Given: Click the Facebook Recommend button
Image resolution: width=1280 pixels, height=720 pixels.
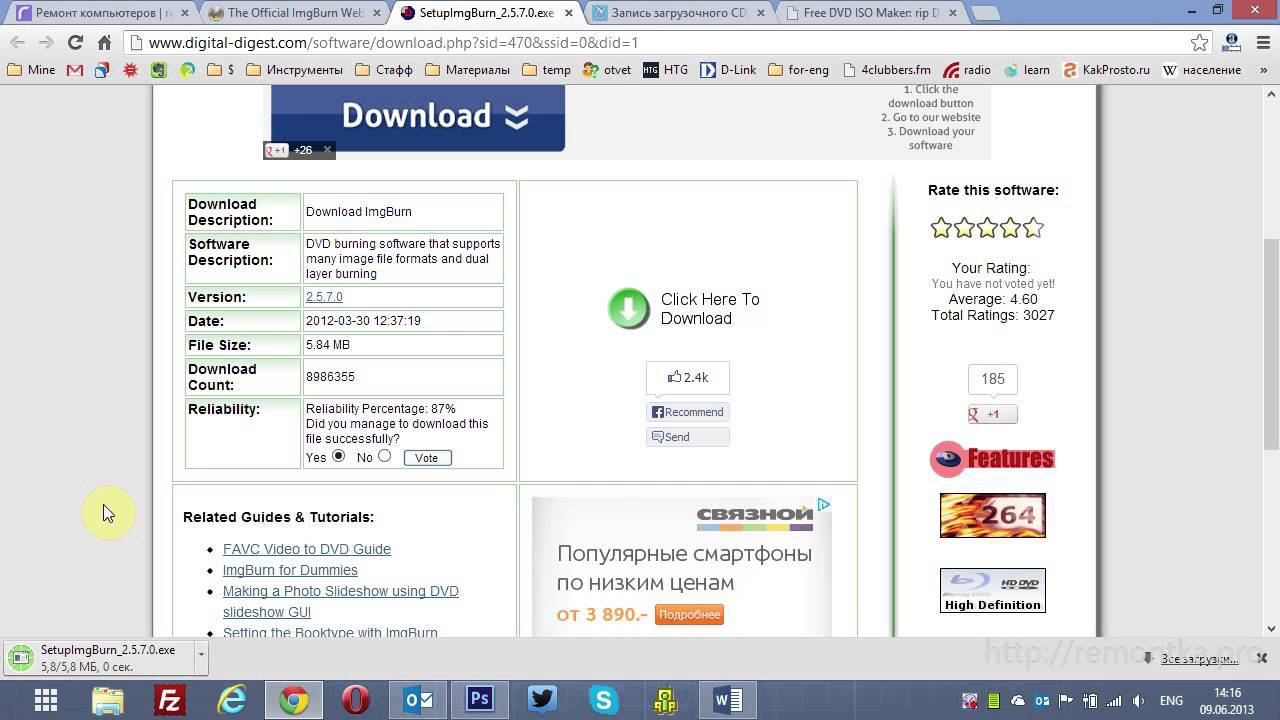Looking at the screenshot, I should tap(687, 412).
